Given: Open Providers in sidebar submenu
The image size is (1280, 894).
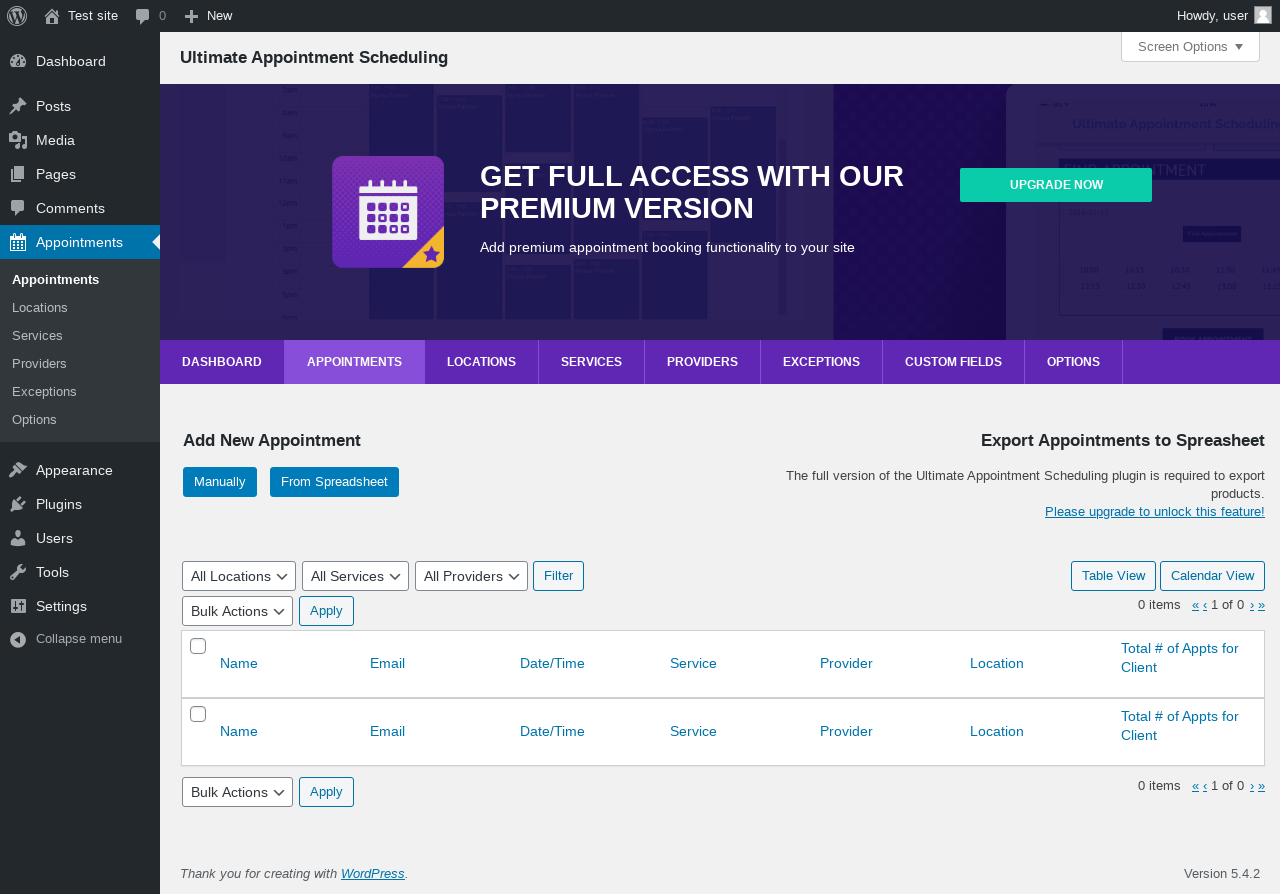Looking at the screenshot, I should (39, 363).
